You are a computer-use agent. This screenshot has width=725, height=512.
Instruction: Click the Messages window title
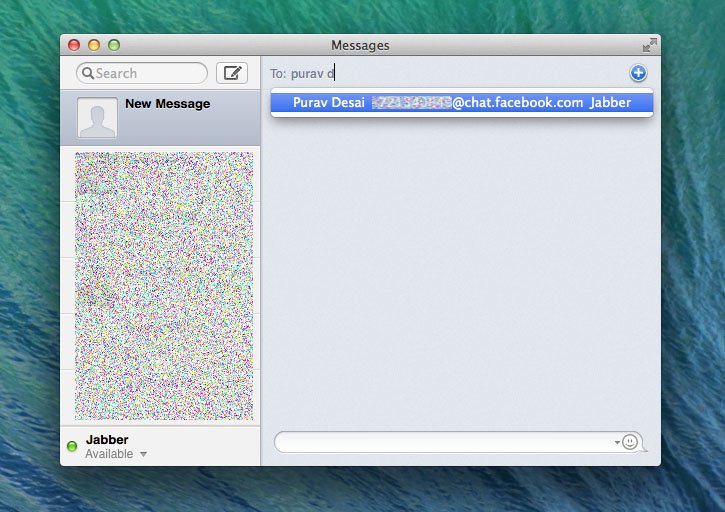[360, 45]
